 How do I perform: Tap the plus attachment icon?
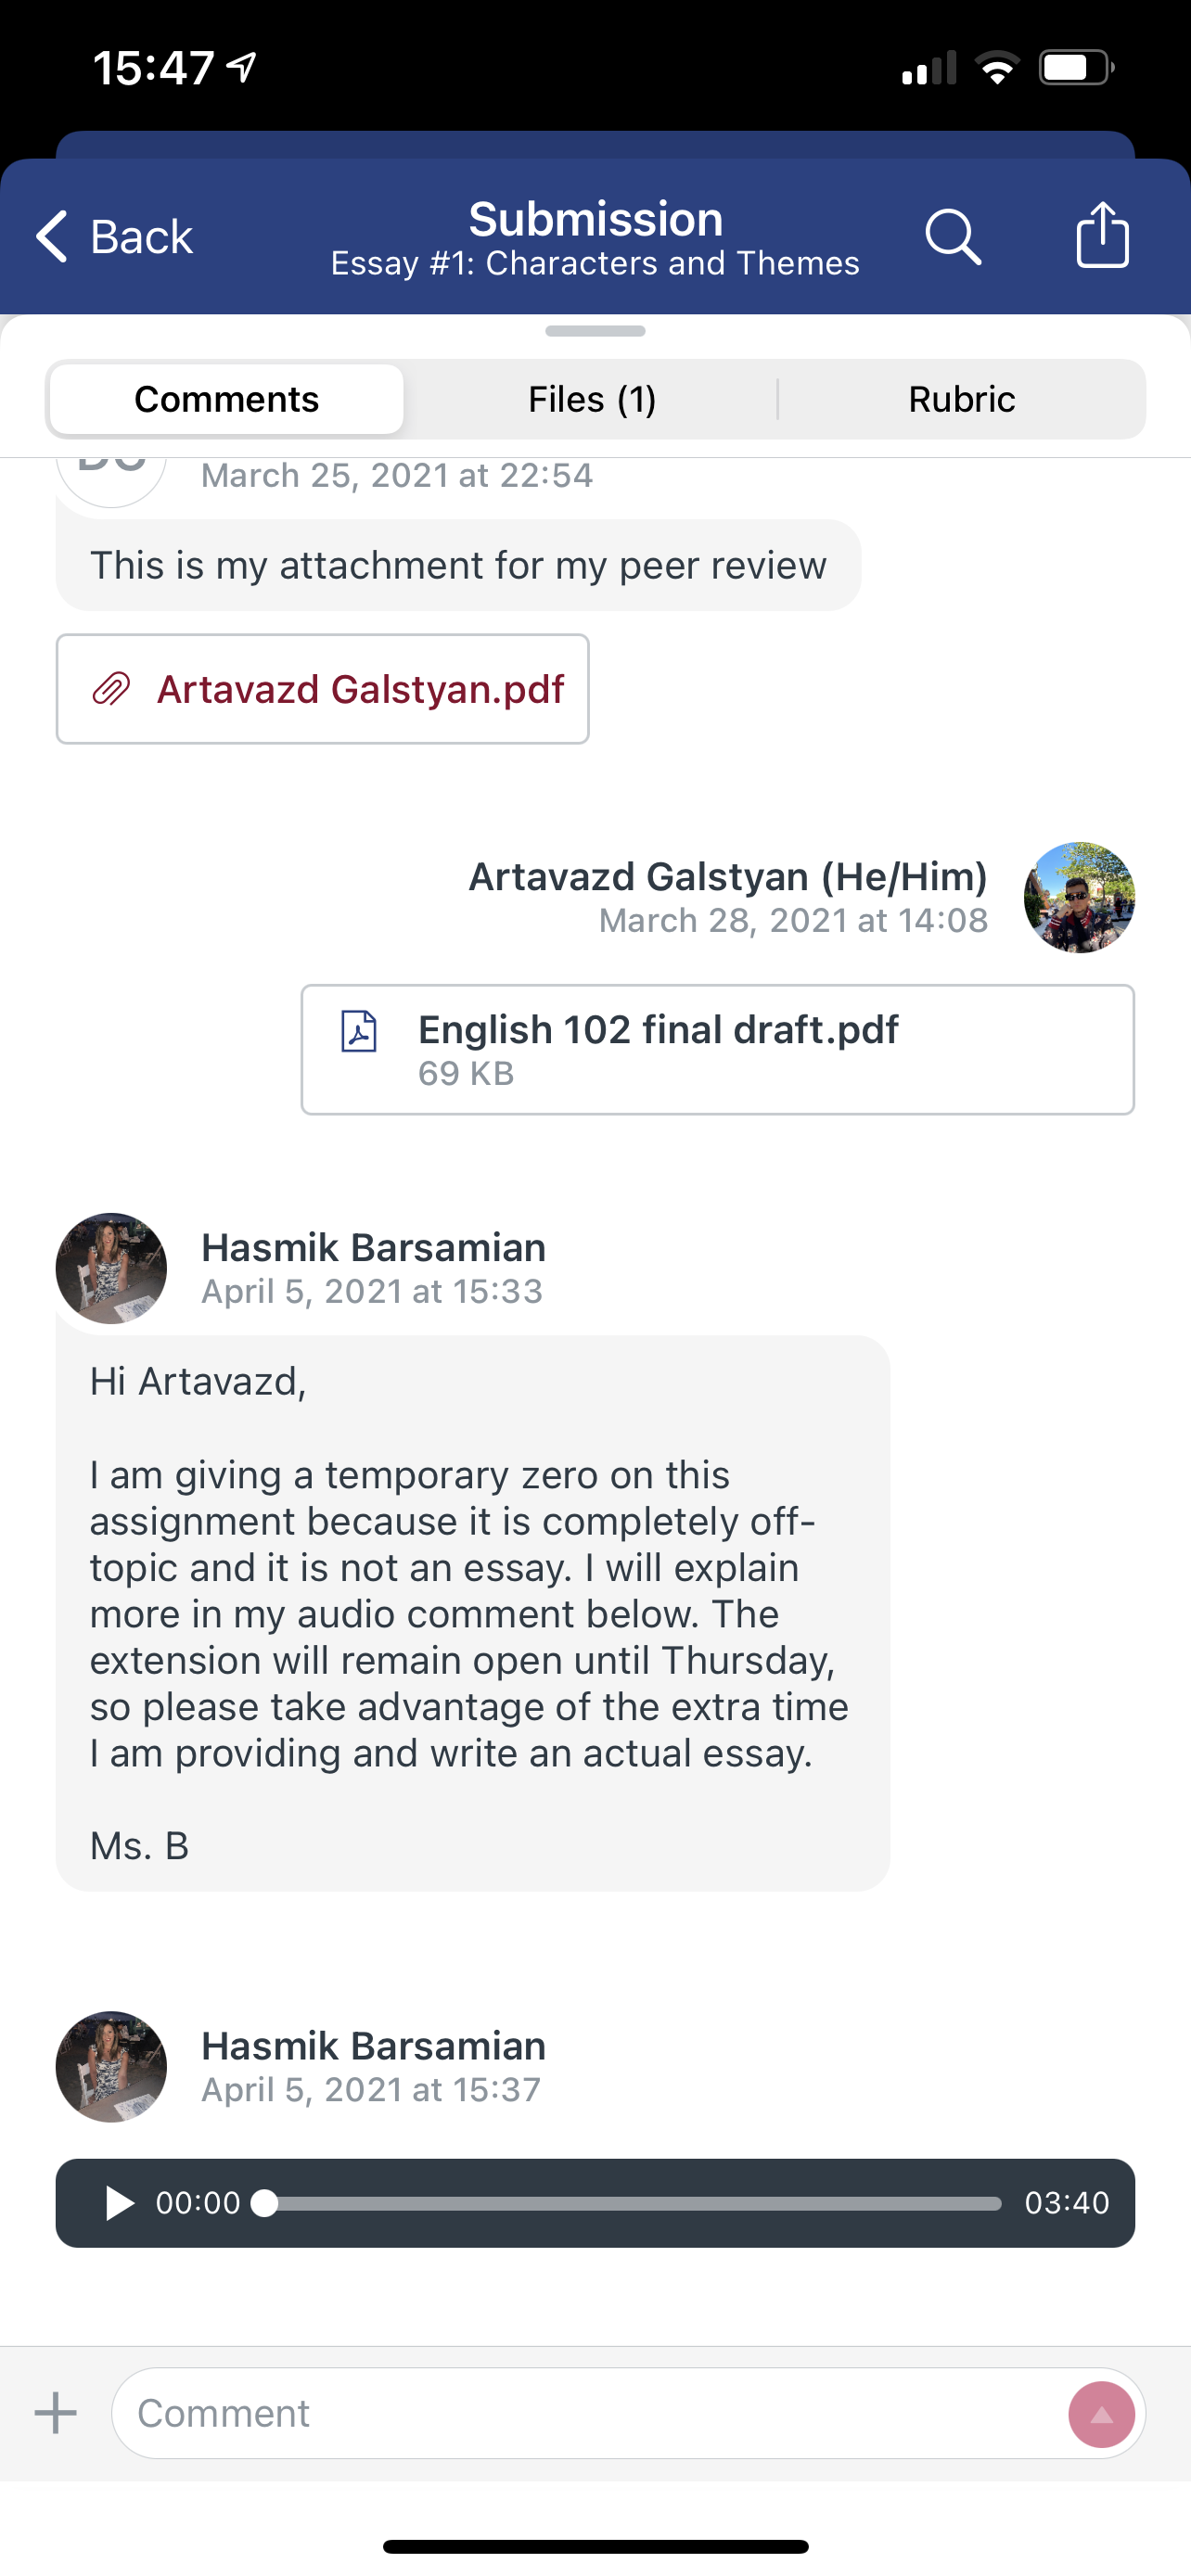[56, 2413]
